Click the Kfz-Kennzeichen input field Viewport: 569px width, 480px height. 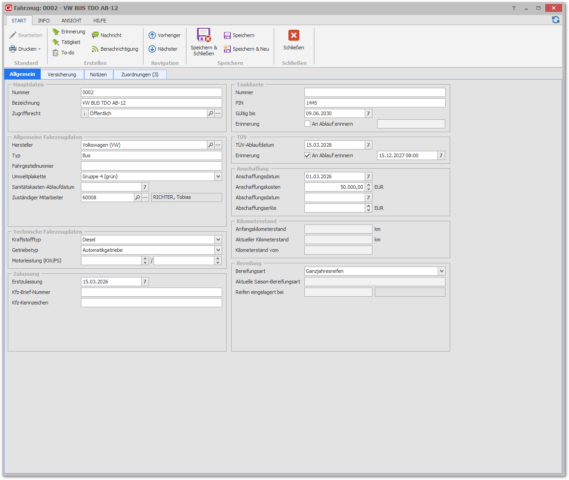click(x=151, y=303)
